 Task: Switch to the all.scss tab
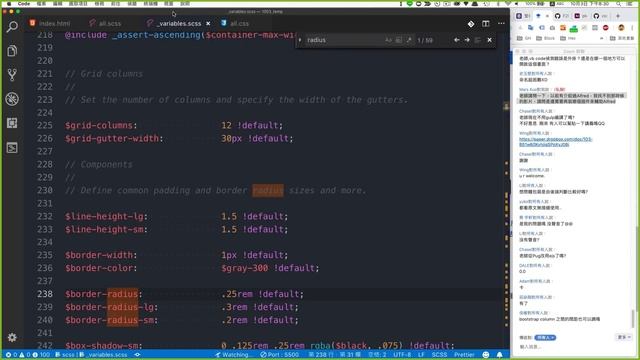point(105,24)
